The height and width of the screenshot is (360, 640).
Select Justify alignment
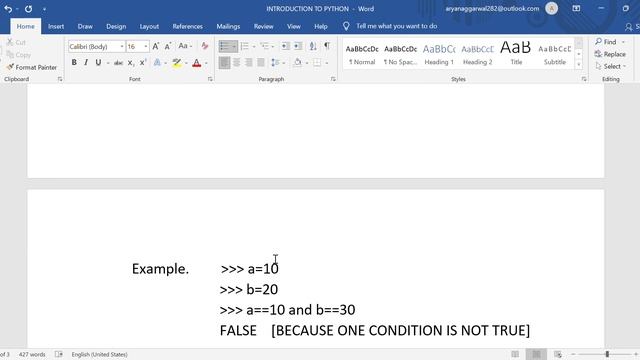(x=261, y=63)
